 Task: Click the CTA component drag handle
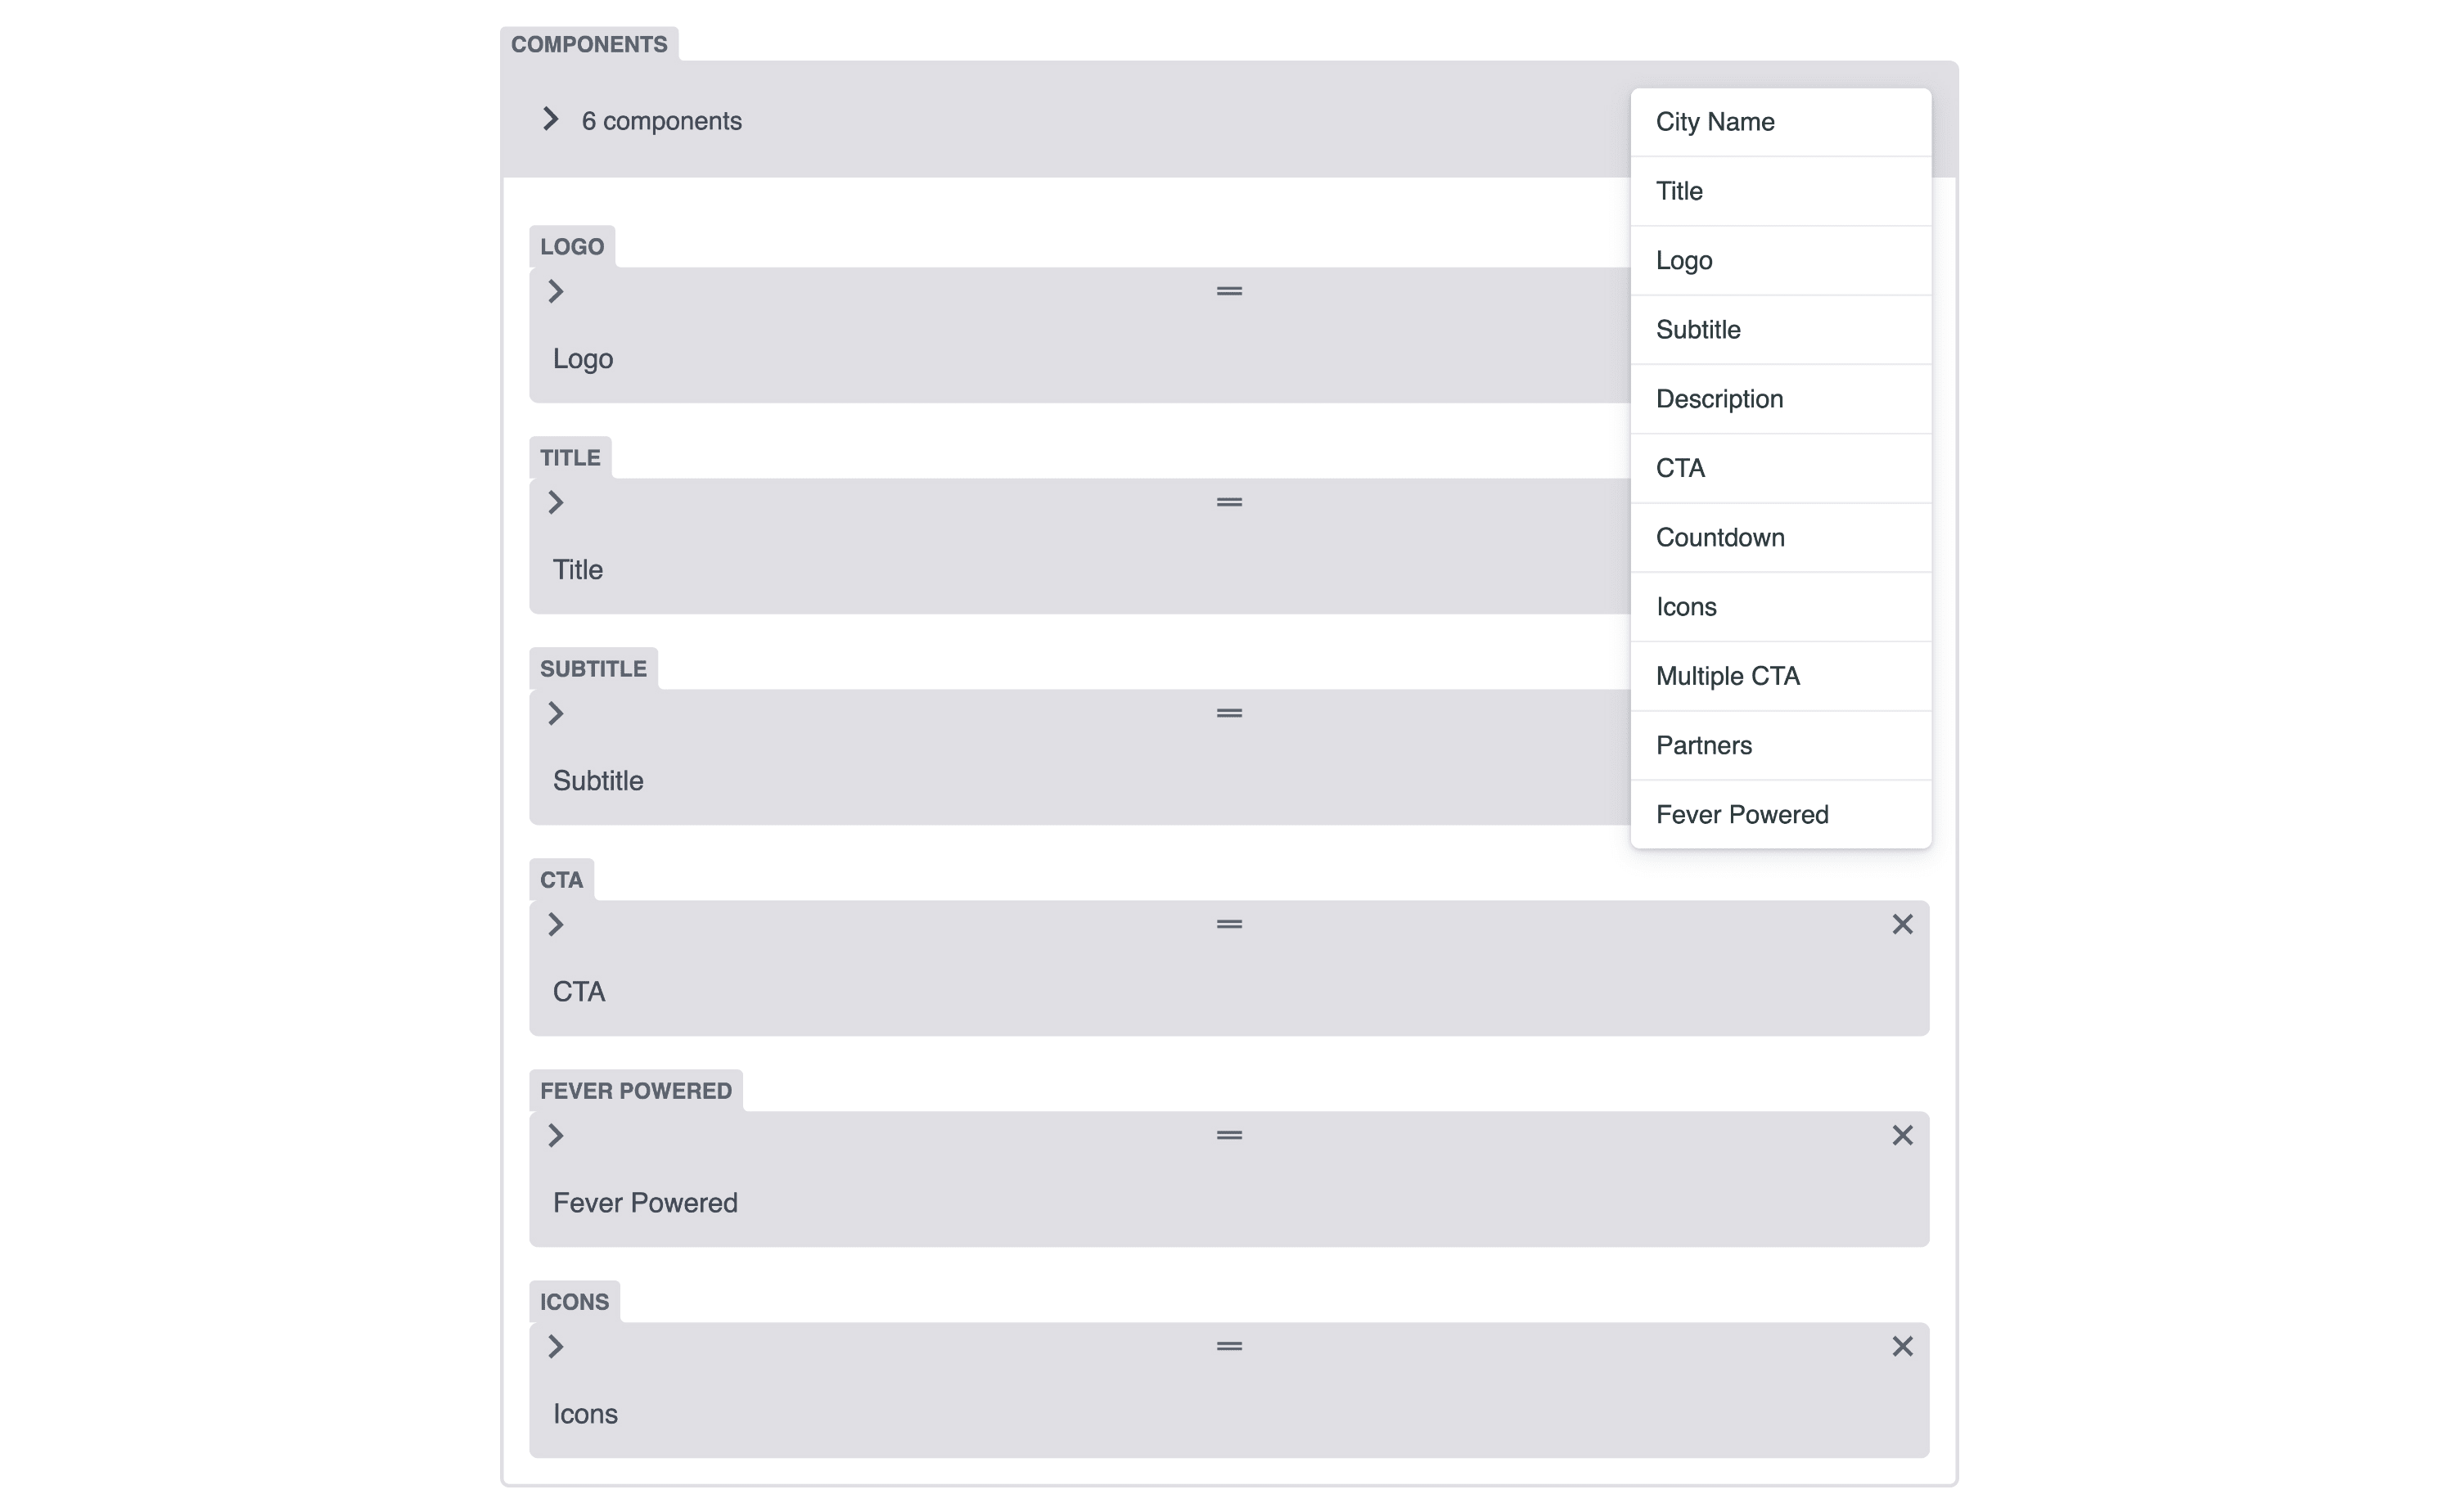tap(1229, 924)
